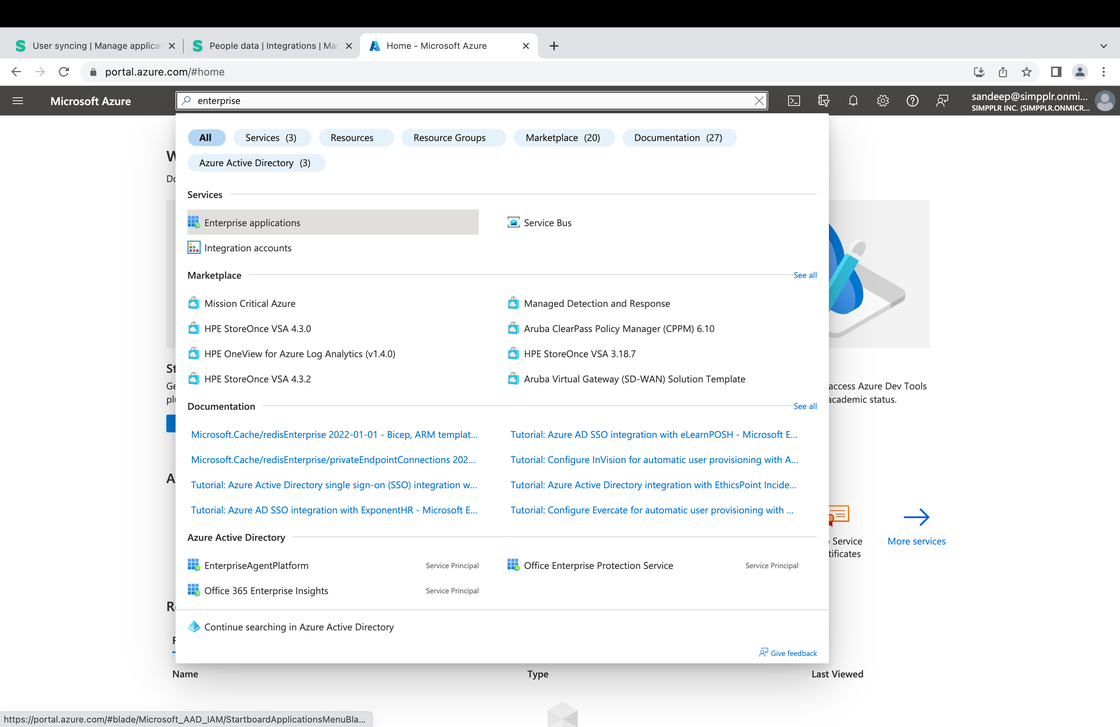This screenshot has height=727, width=1120.
Task: Filter by Azure Active Directory (3)
Action: pyautogui.click(x=255, y=163)
